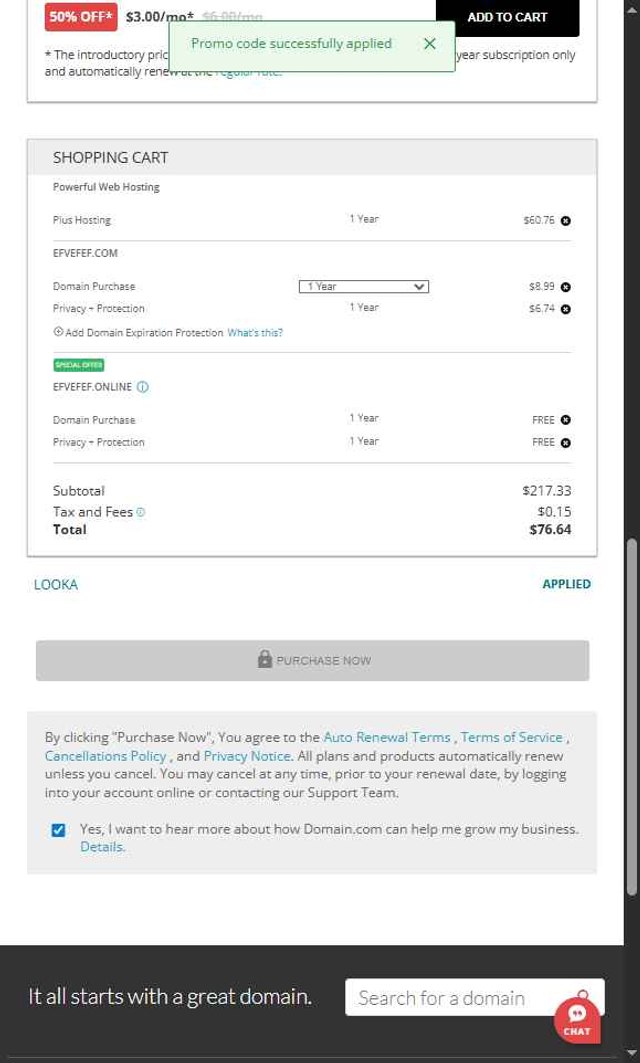
Task: Click the ADD TO CART button
Action: click(507, 17)
